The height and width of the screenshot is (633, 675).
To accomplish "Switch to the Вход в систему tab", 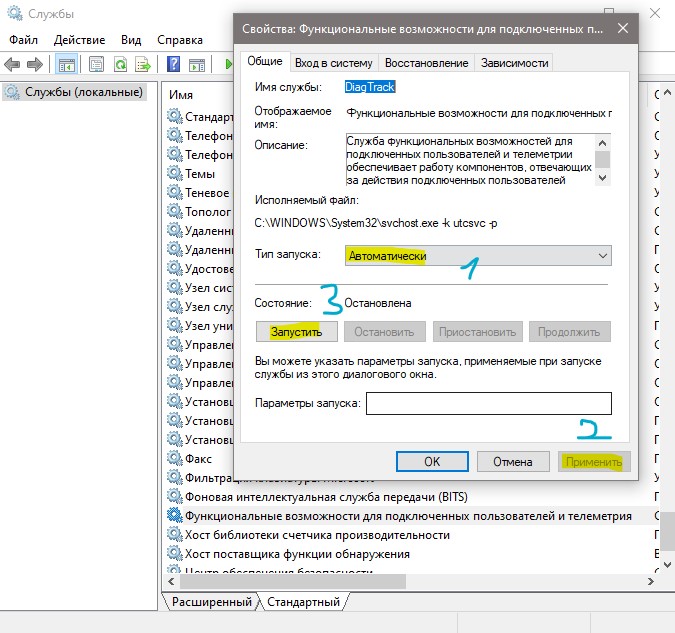I will (x=334, y=63).
